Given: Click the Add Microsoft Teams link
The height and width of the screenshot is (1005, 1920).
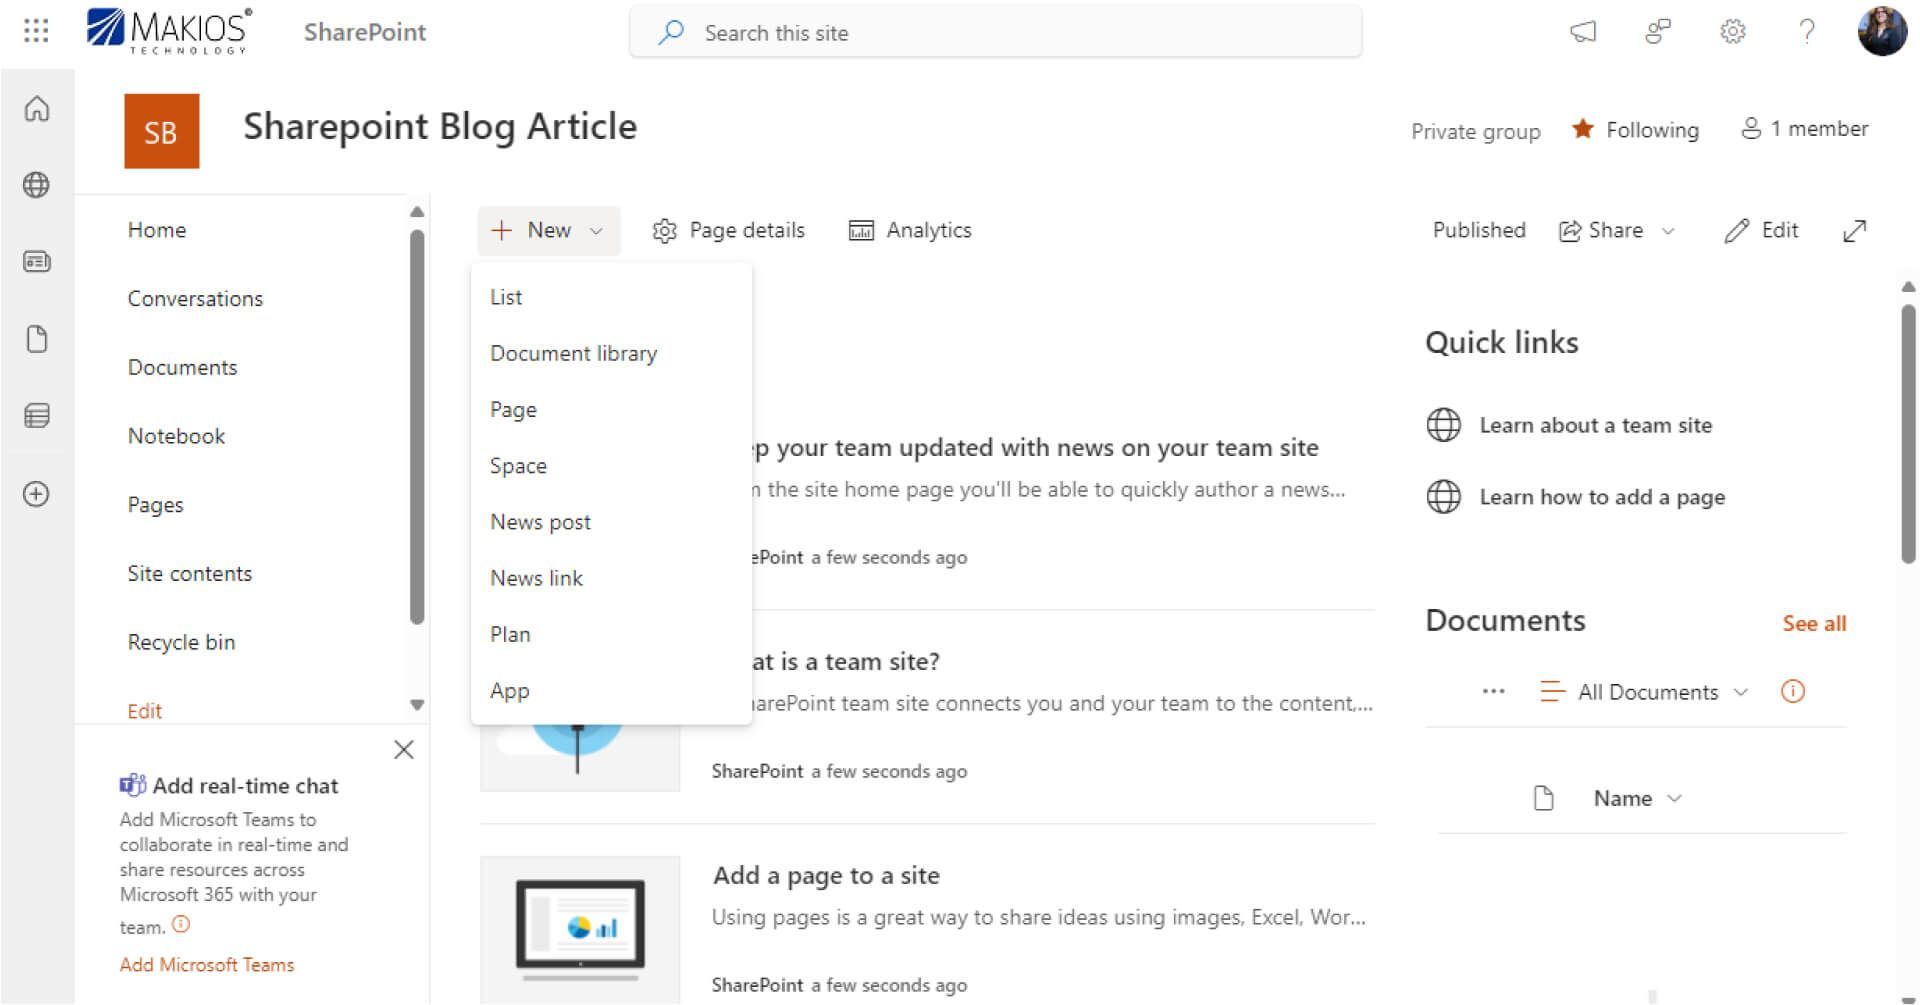Looking at the screenshot, I should pyautogui.click(x=207, y=965).
